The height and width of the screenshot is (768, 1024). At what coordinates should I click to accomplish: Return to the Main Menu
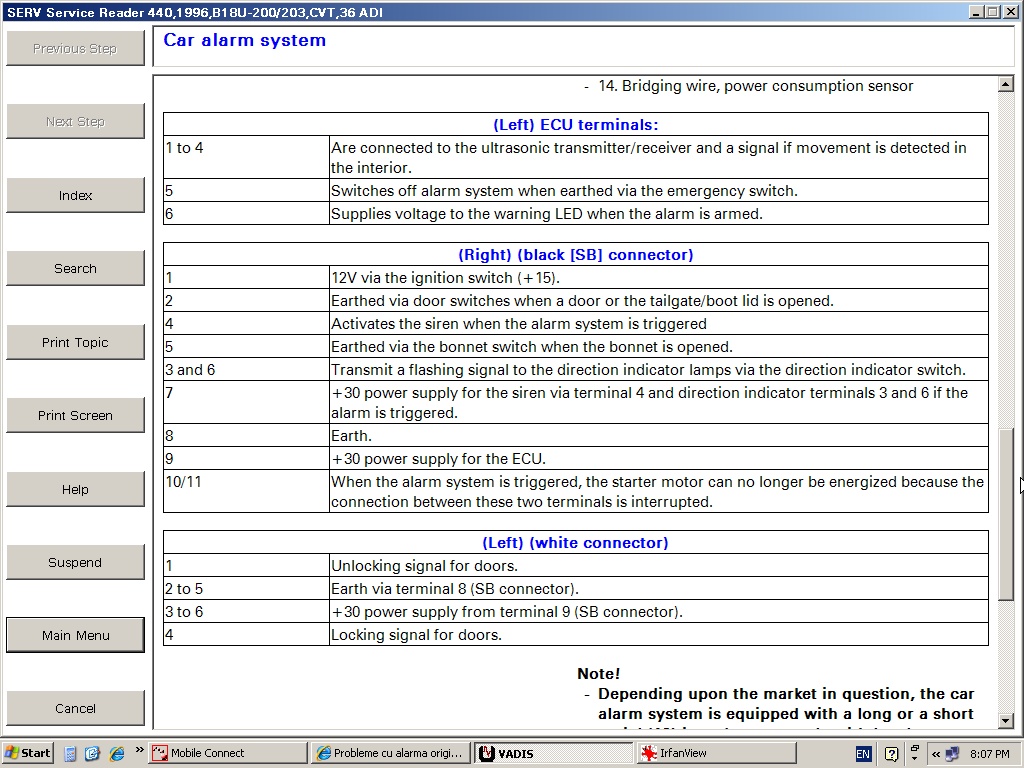[x=75, y=636]
